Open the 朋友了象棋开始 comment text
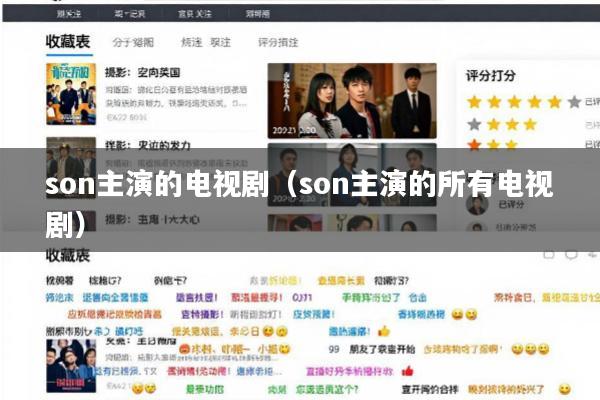Image resolution: width=600 pixels, height=400 pixels. (x=382, y=349)
